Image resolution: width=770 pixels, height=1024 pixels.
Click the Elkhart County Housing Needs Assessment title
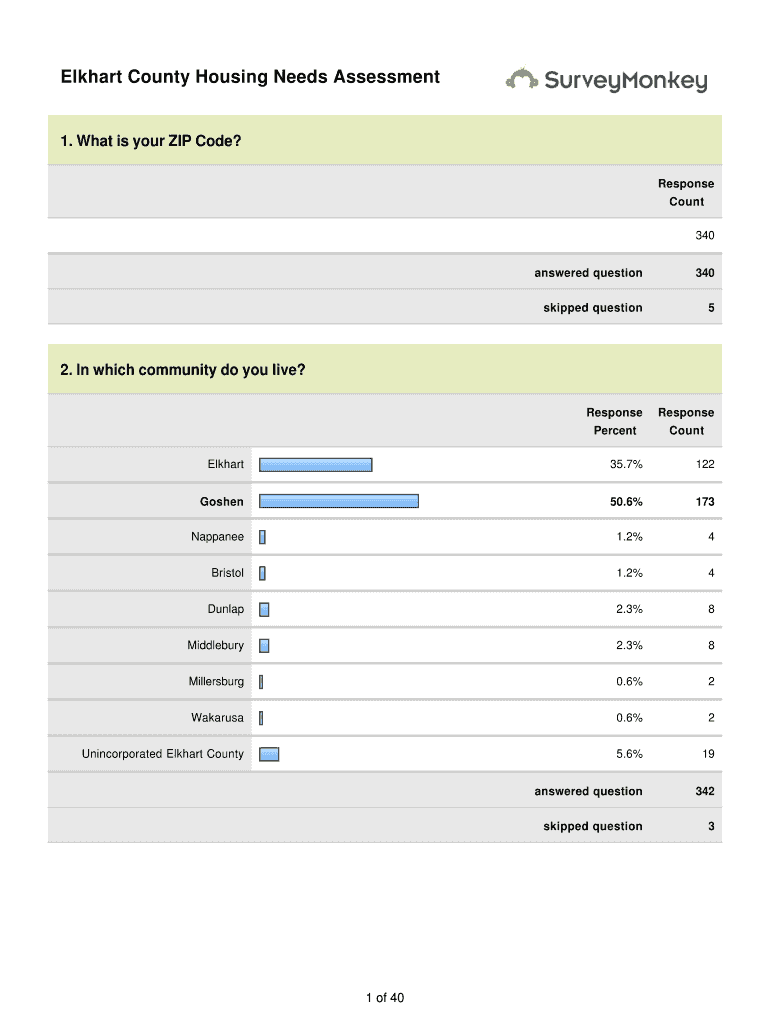250,76
